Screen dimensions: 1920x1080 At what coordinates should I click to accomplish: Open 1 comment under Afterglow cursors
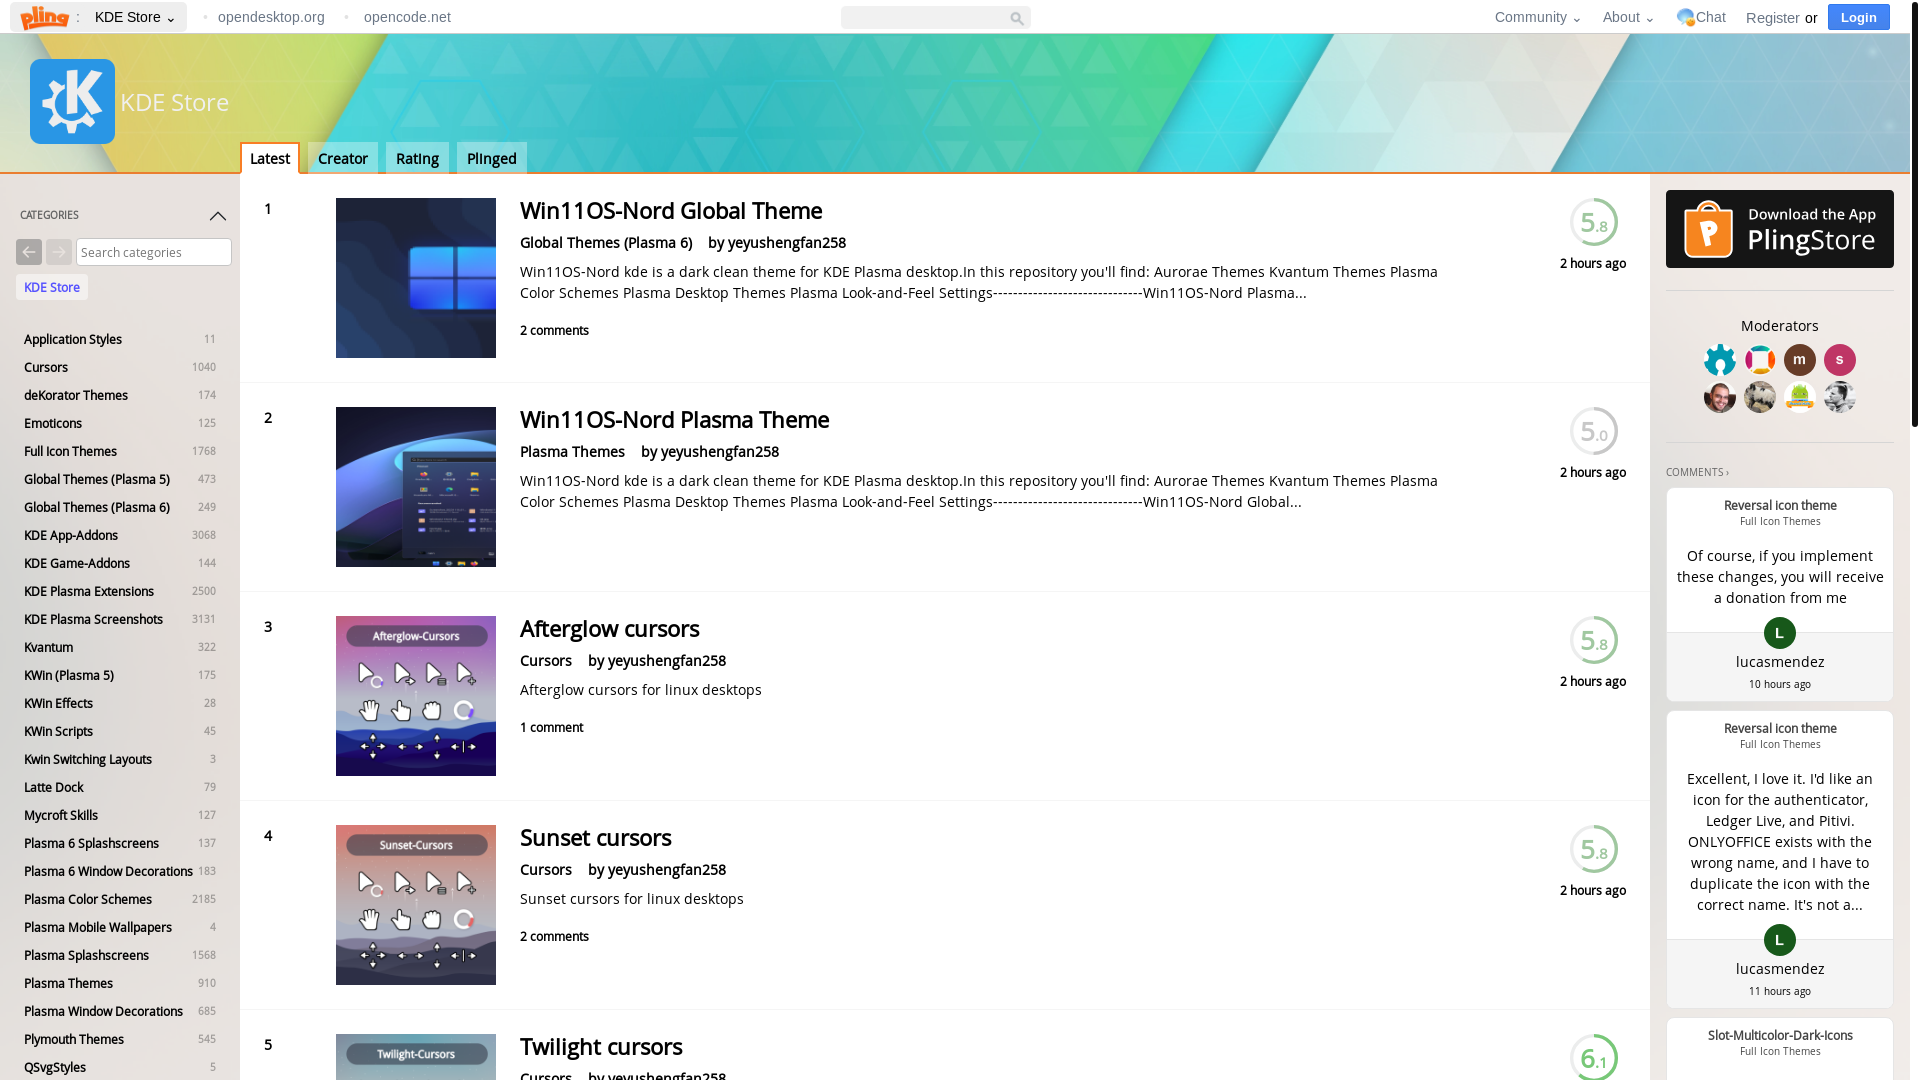coord(551,728)
